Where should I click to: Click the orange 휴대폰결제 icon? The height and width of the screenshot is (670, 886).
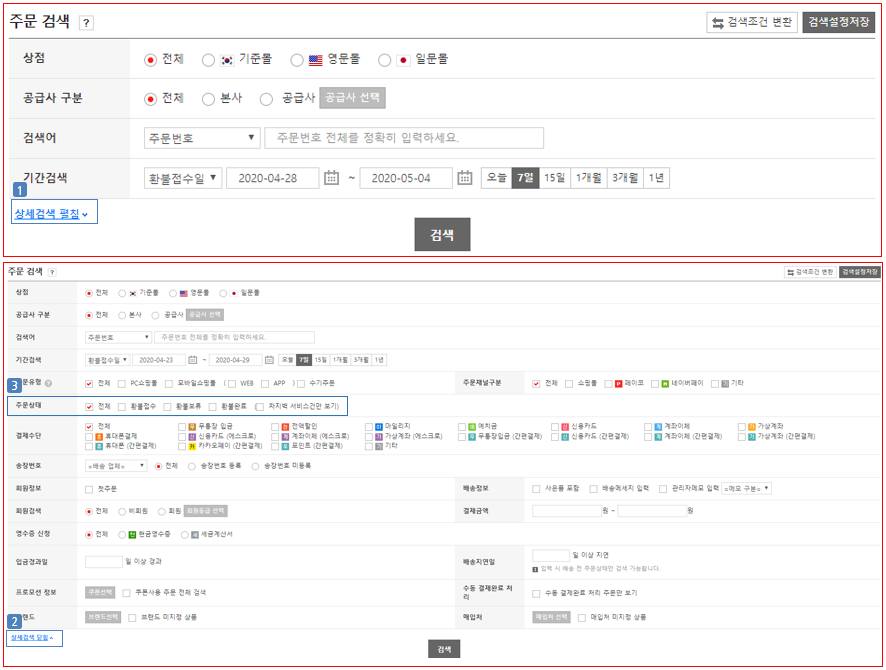point(99,437)
